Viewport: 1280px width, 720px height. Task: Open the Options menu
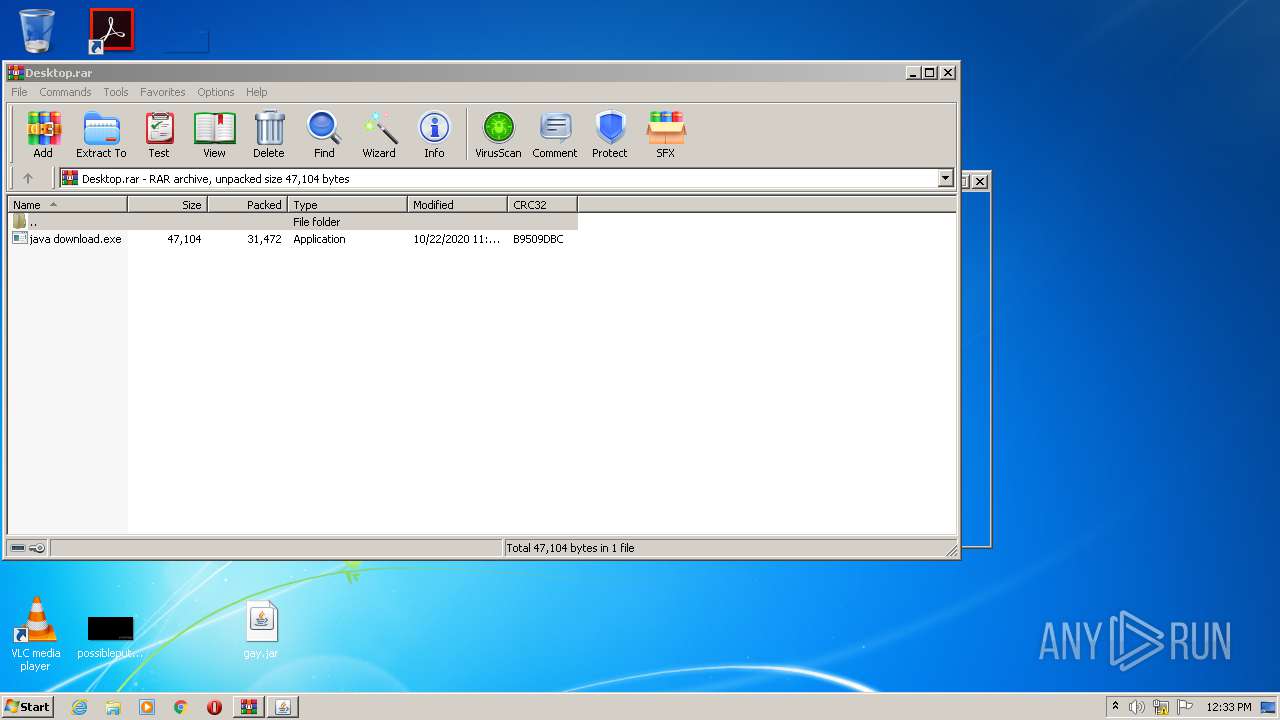pos(215,92)
